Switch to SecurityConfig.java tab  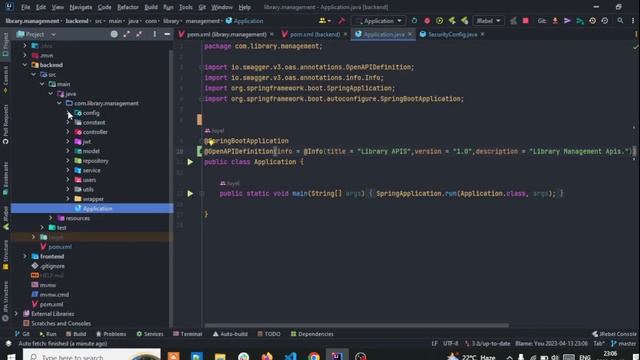coord(452,34)
